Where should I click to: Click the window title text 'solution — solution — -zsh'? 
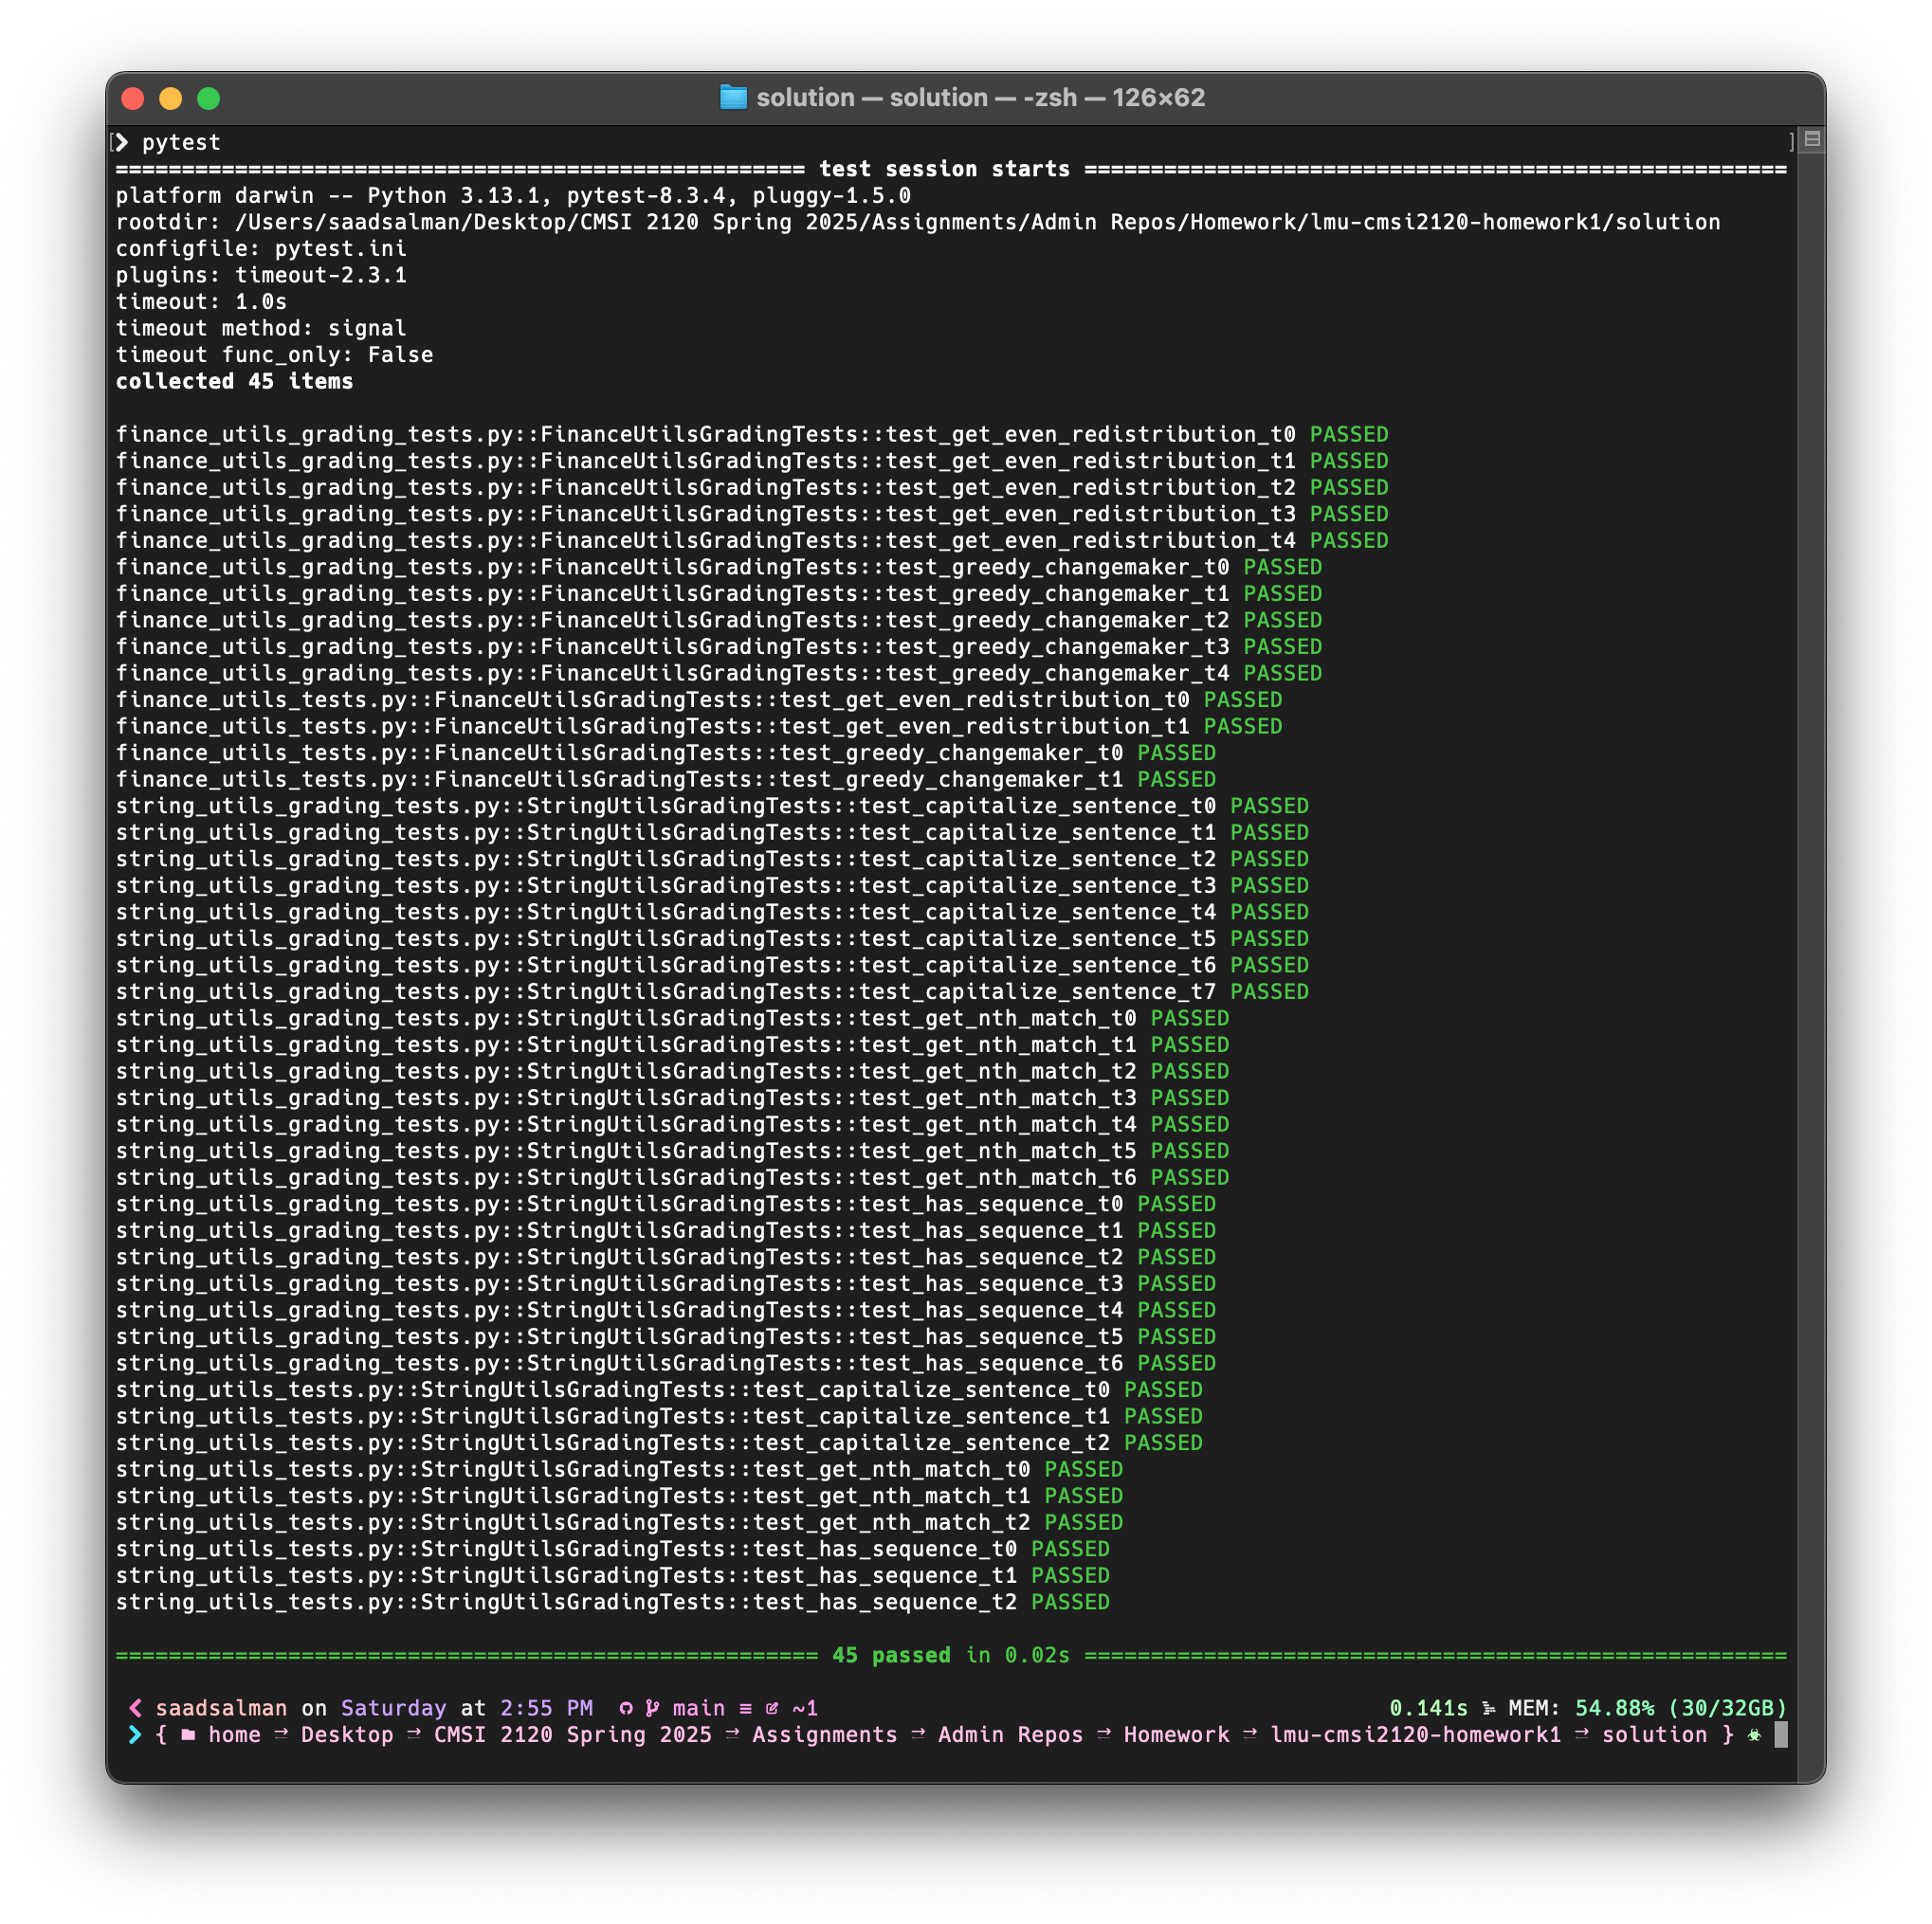(917, 98)
